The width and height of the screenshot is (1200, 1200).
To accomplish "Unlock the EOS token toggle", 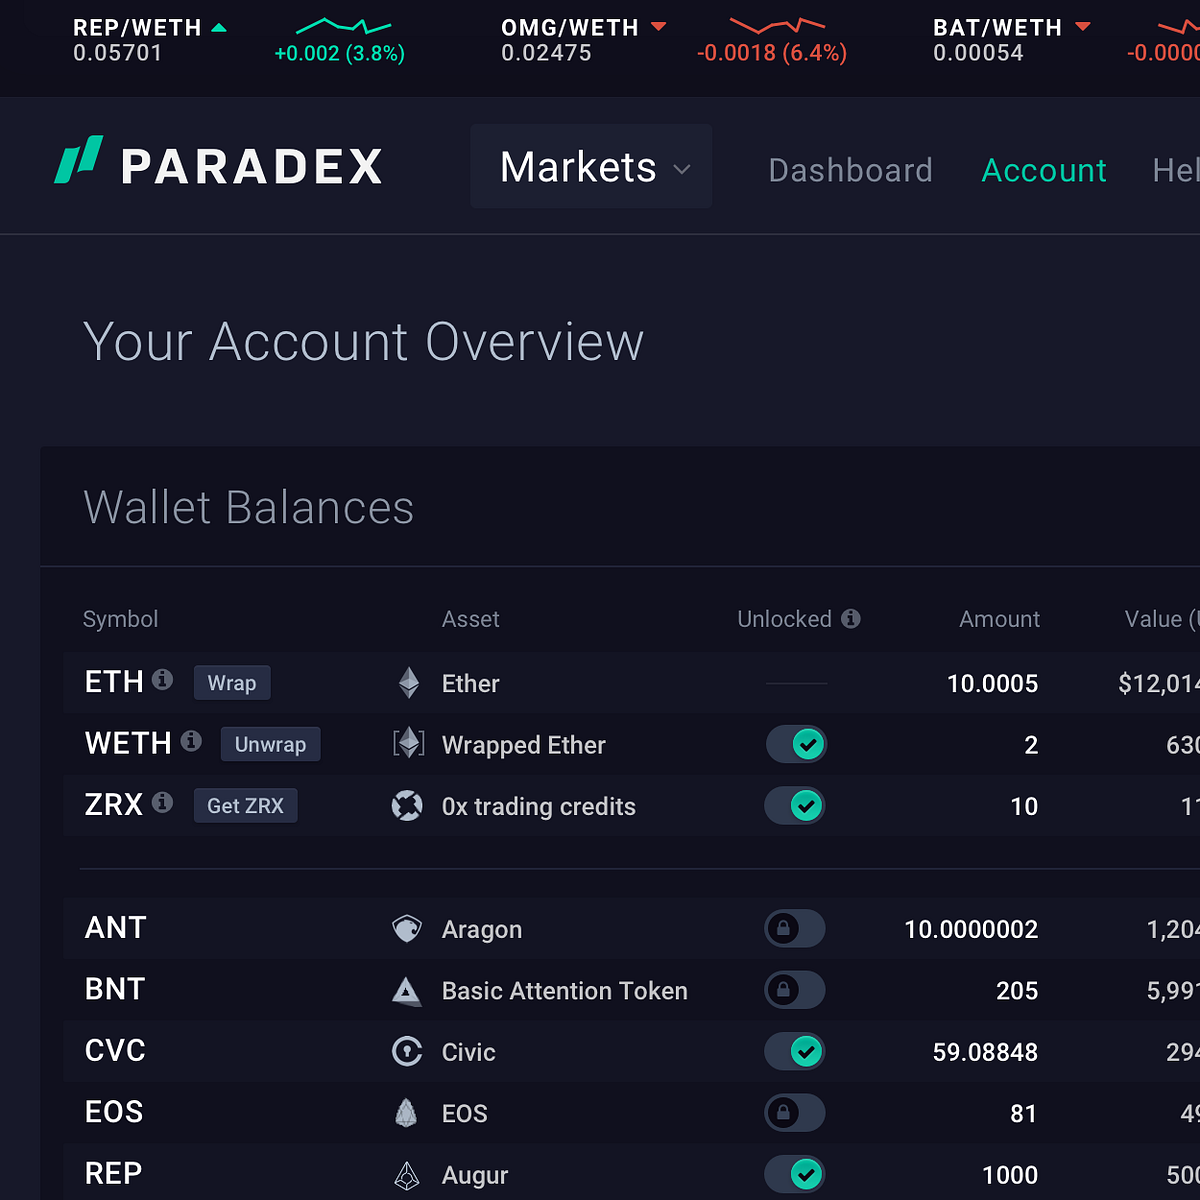I will [795, 1113].
